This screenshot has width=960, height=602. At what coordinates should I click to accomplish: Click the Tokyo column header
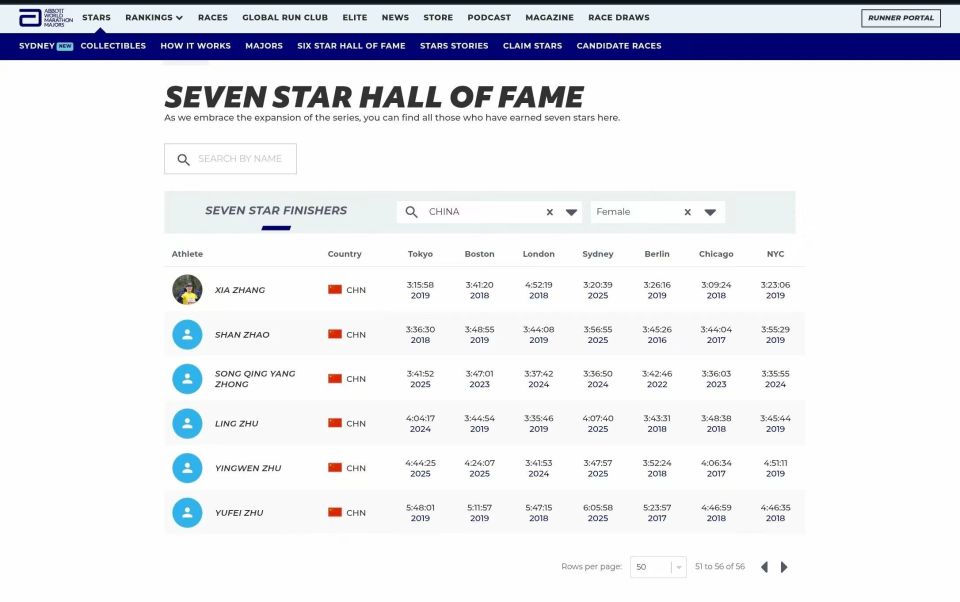pos(421,254)
